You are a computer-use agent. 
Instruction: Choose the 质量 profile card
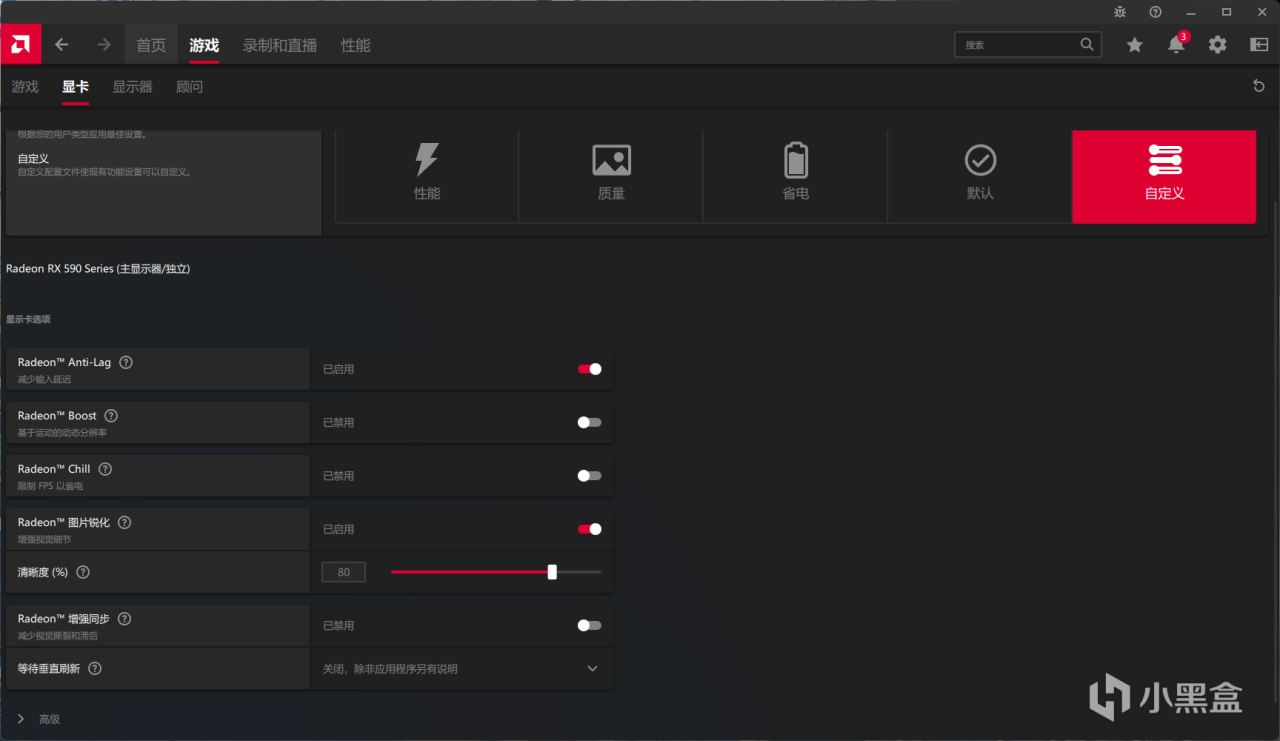(611, 176)
